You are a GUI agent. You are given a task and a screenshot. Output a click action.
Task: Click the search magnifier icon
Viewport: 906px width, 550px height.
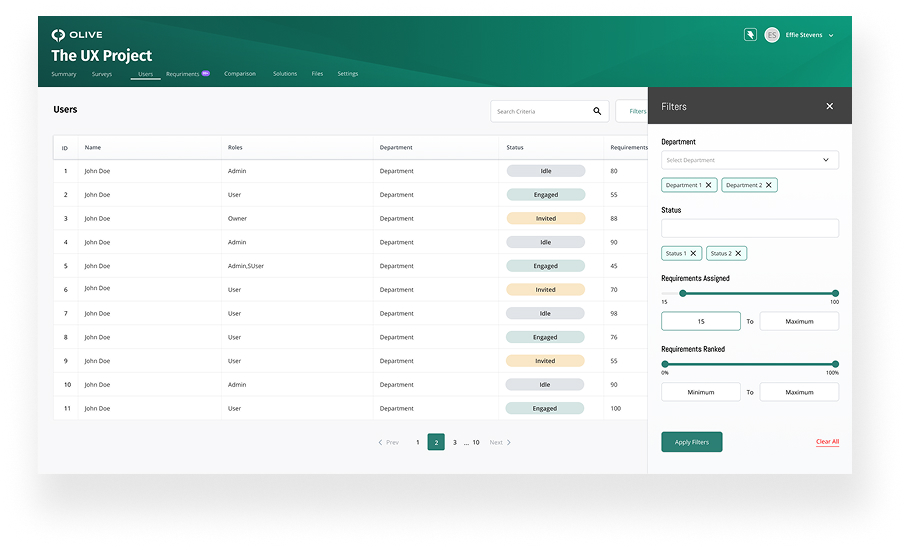tap(597, 111)
